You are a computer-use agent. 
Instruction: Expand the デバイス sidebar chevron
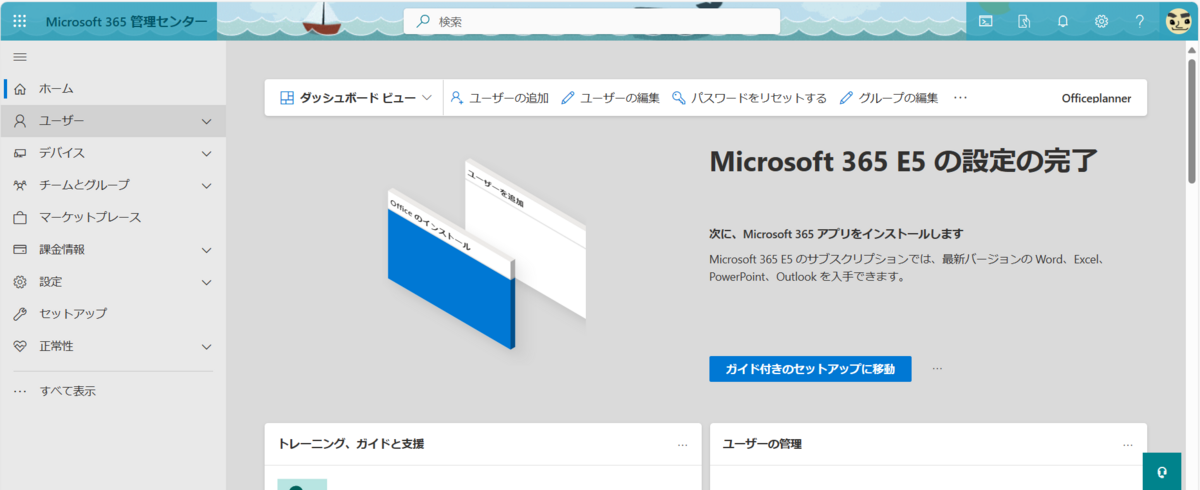coord(206,153)
